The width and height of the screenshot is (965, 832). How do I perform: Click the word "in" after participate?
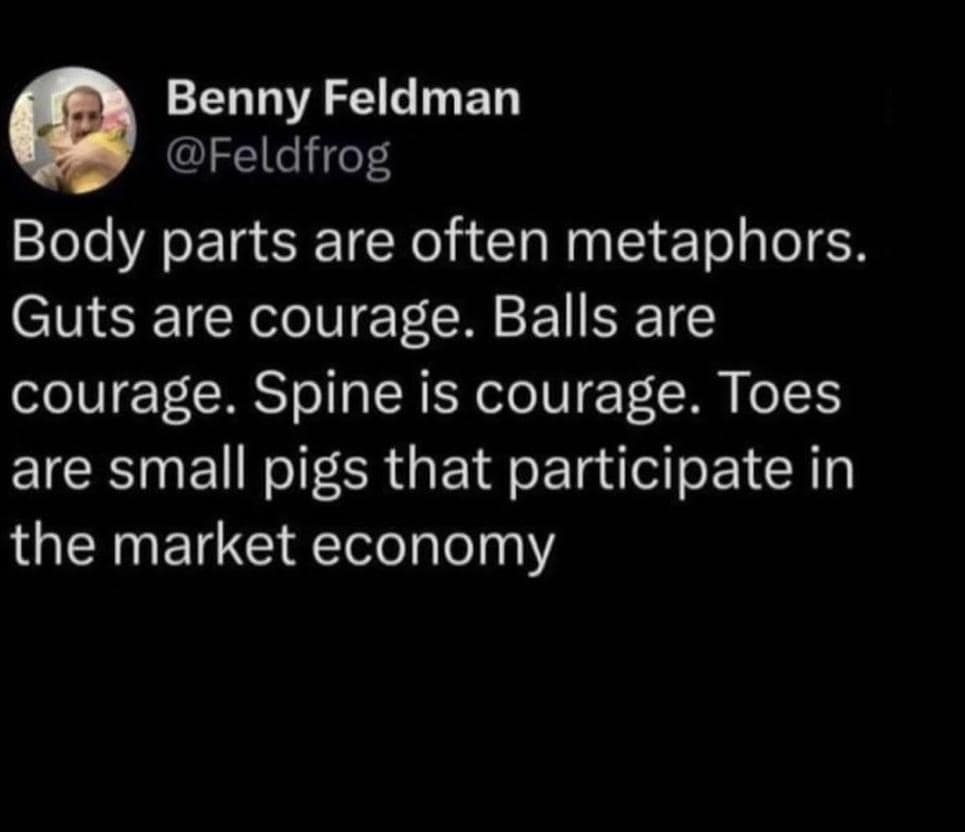pos(833,468)
